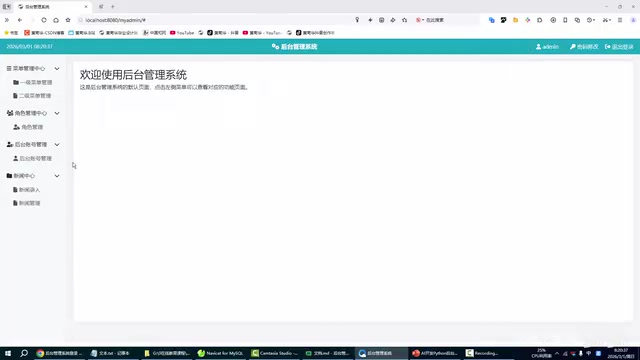Click the 2026/03/01 date-time text in header
Screen dimensions: 640x360
coord(29,47)
